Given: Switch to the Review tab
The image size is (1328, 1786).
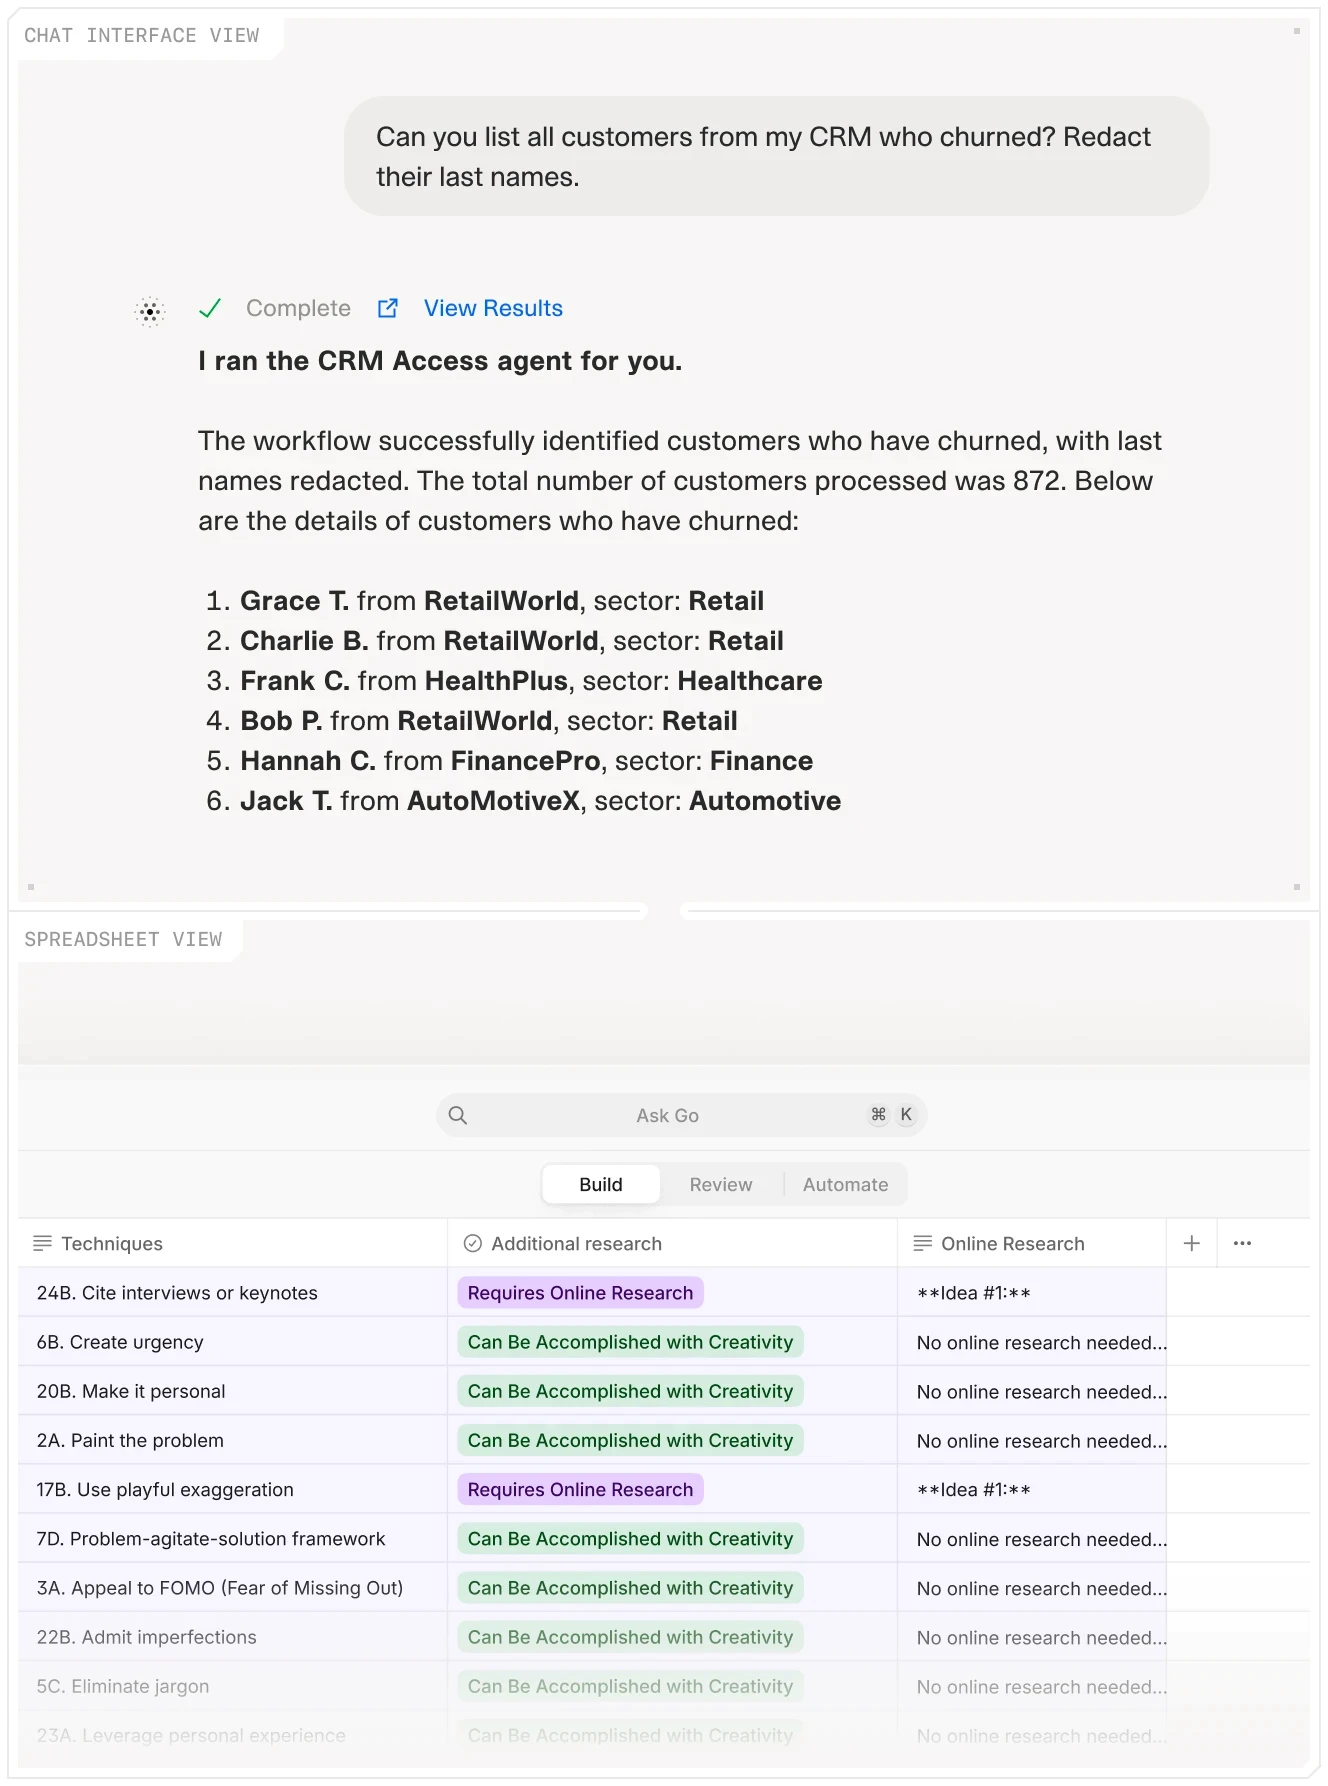Looking at the screenshot, I should point(721,1184).
